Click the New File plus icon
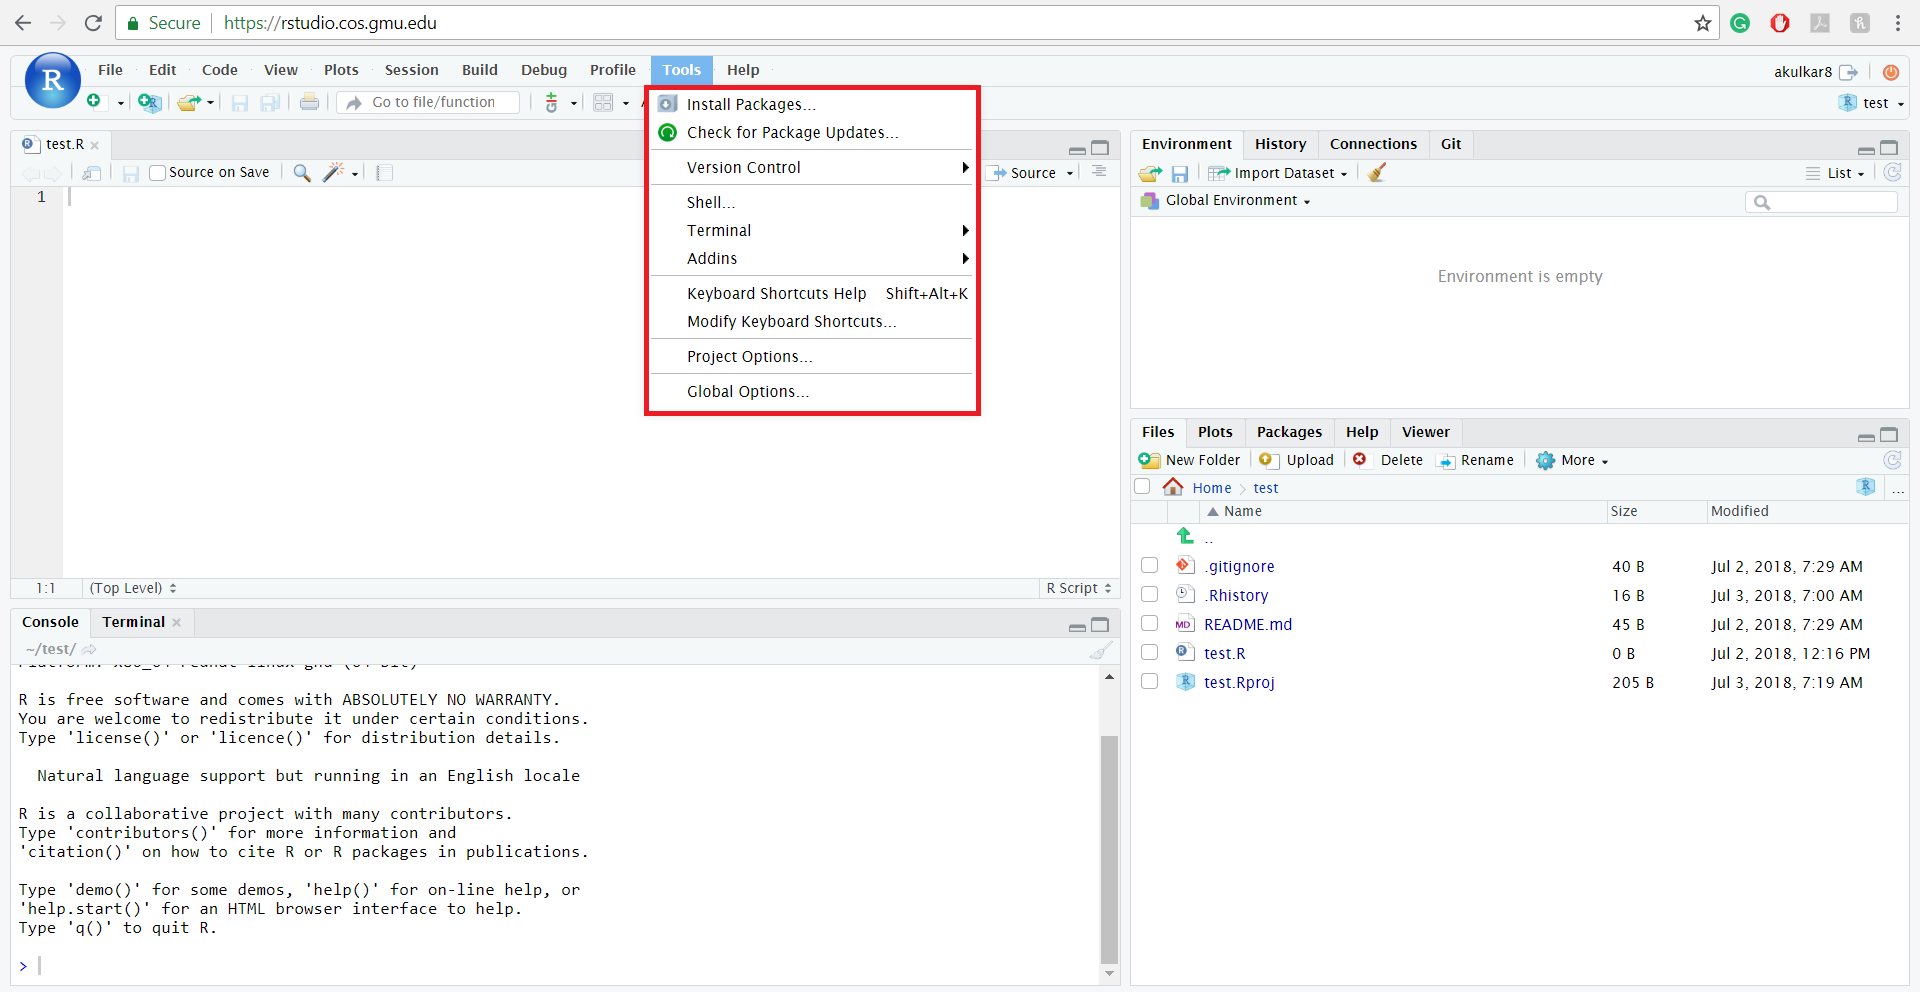1920x992 pixels. (x=94, y=101)
